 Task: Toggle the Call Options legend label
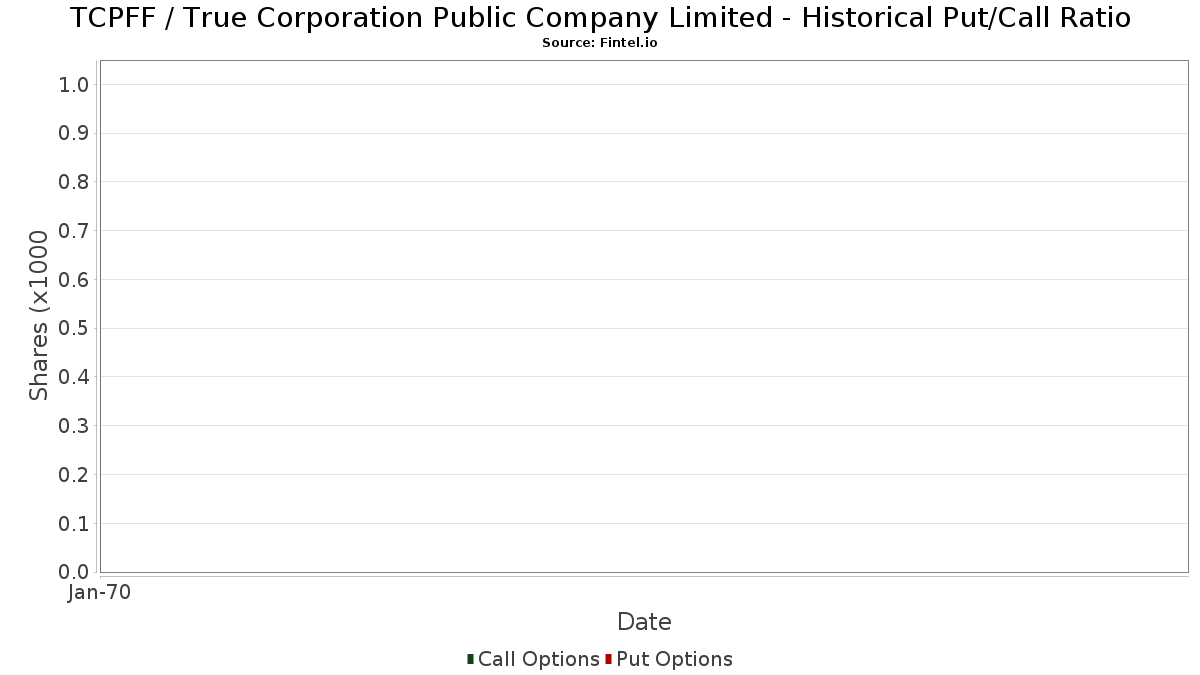(x=539, y=659)
